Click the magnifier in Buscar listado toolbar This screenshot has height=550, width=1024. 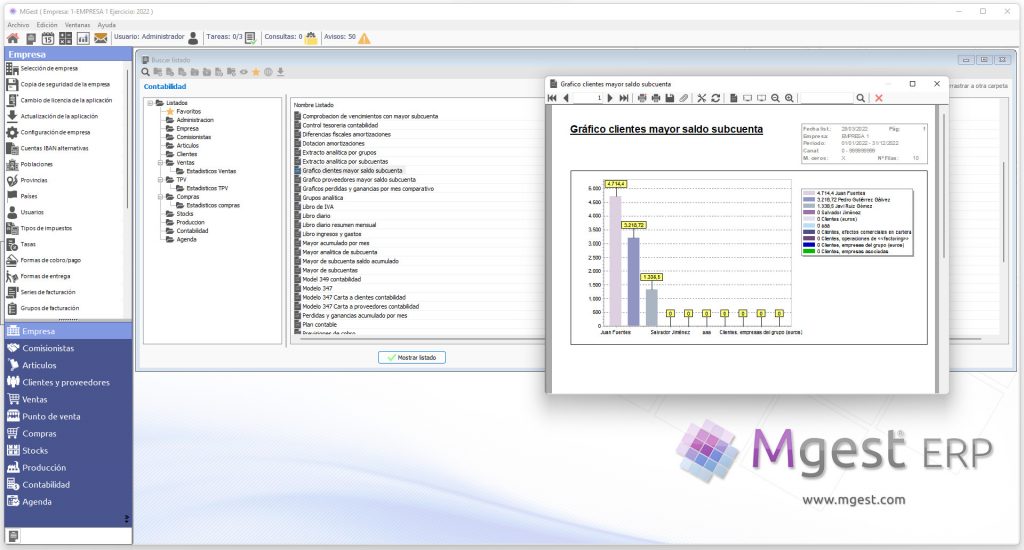pos(146,72)
